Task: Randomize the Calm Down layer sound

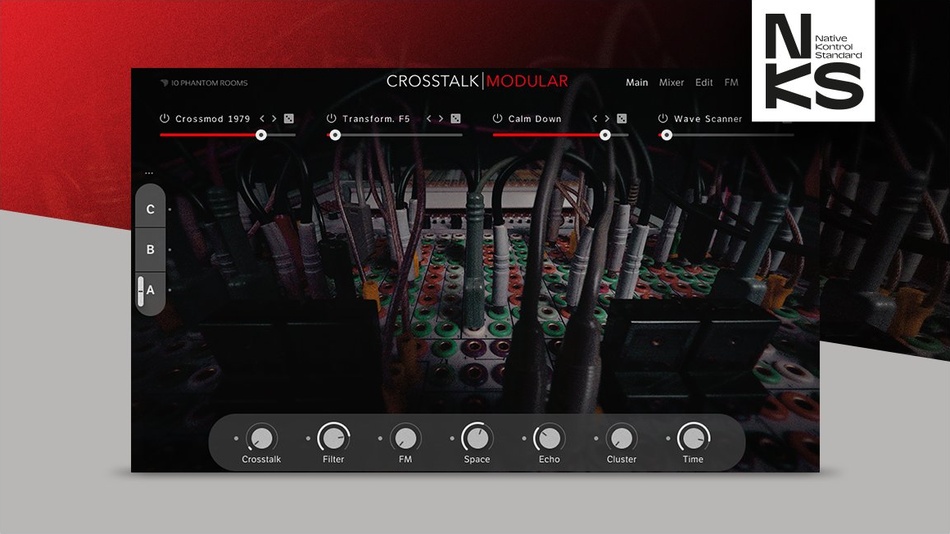Action: [621, 119]
